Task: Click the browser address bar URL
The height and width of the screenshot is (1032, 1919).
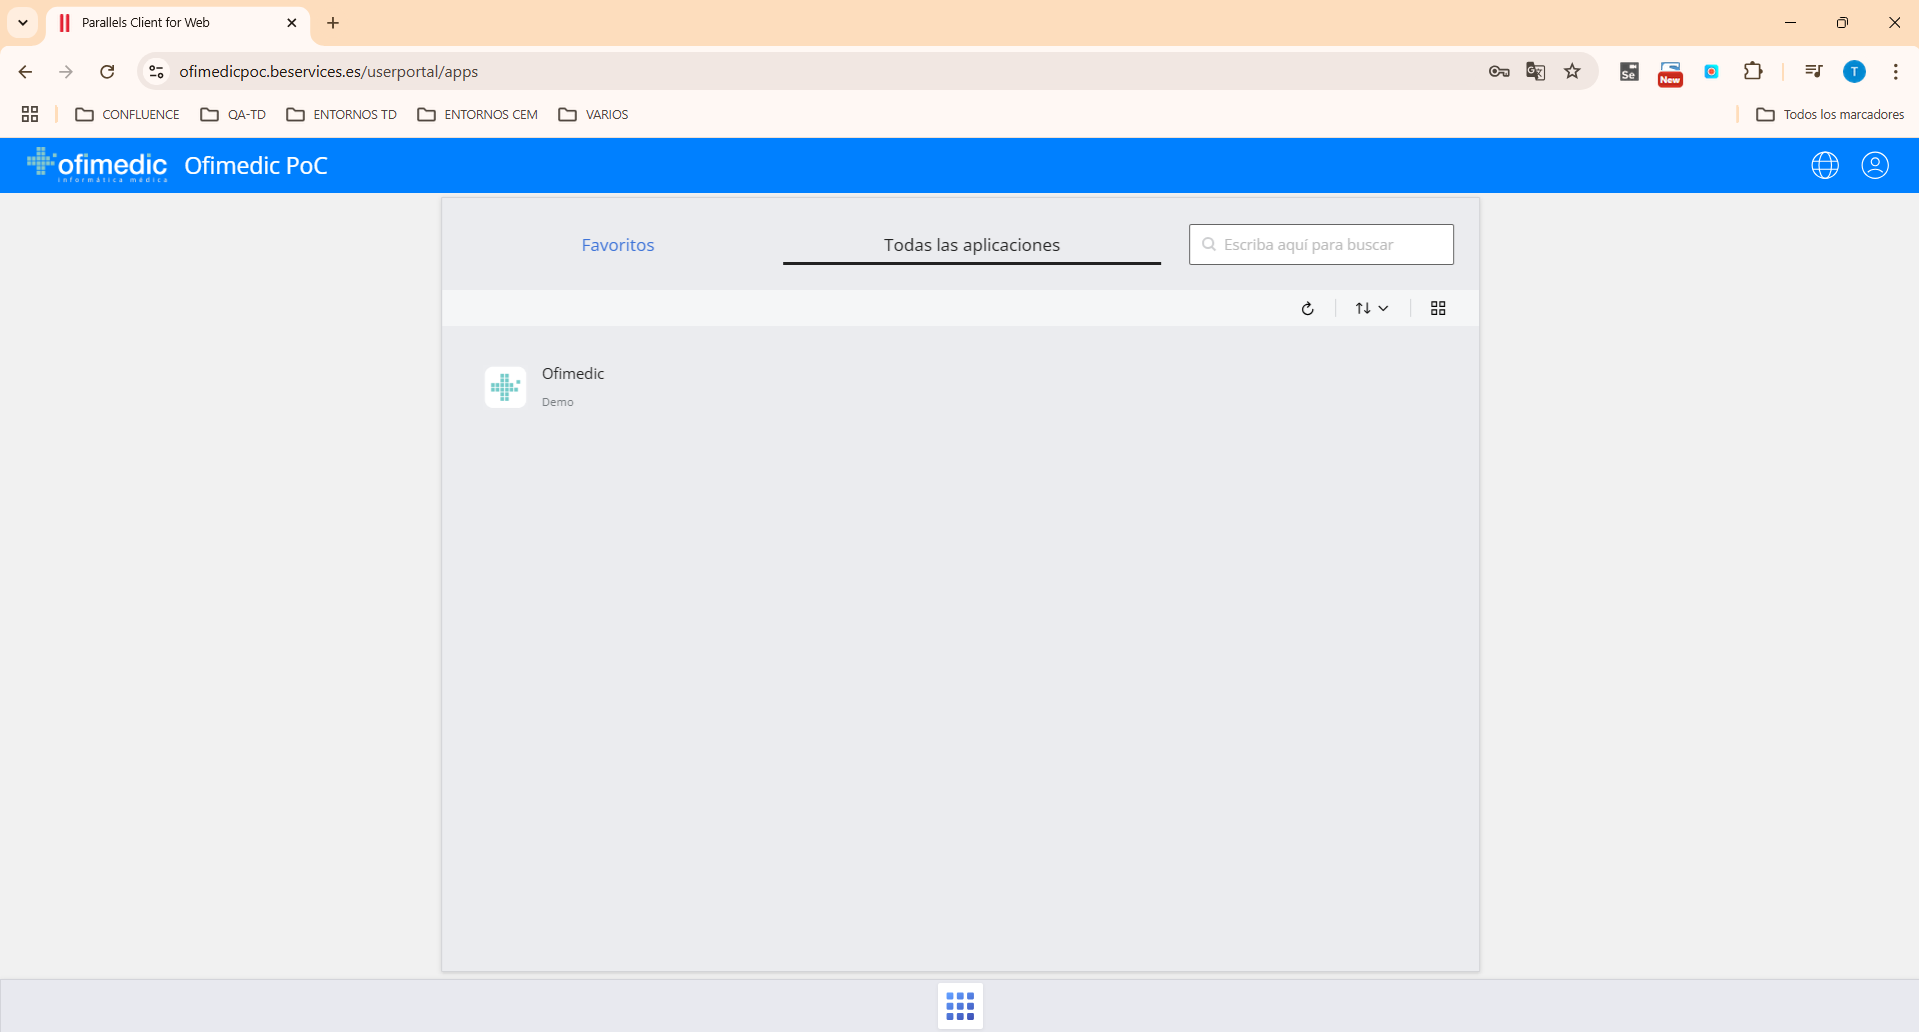Action: click(x=329, y=71)
